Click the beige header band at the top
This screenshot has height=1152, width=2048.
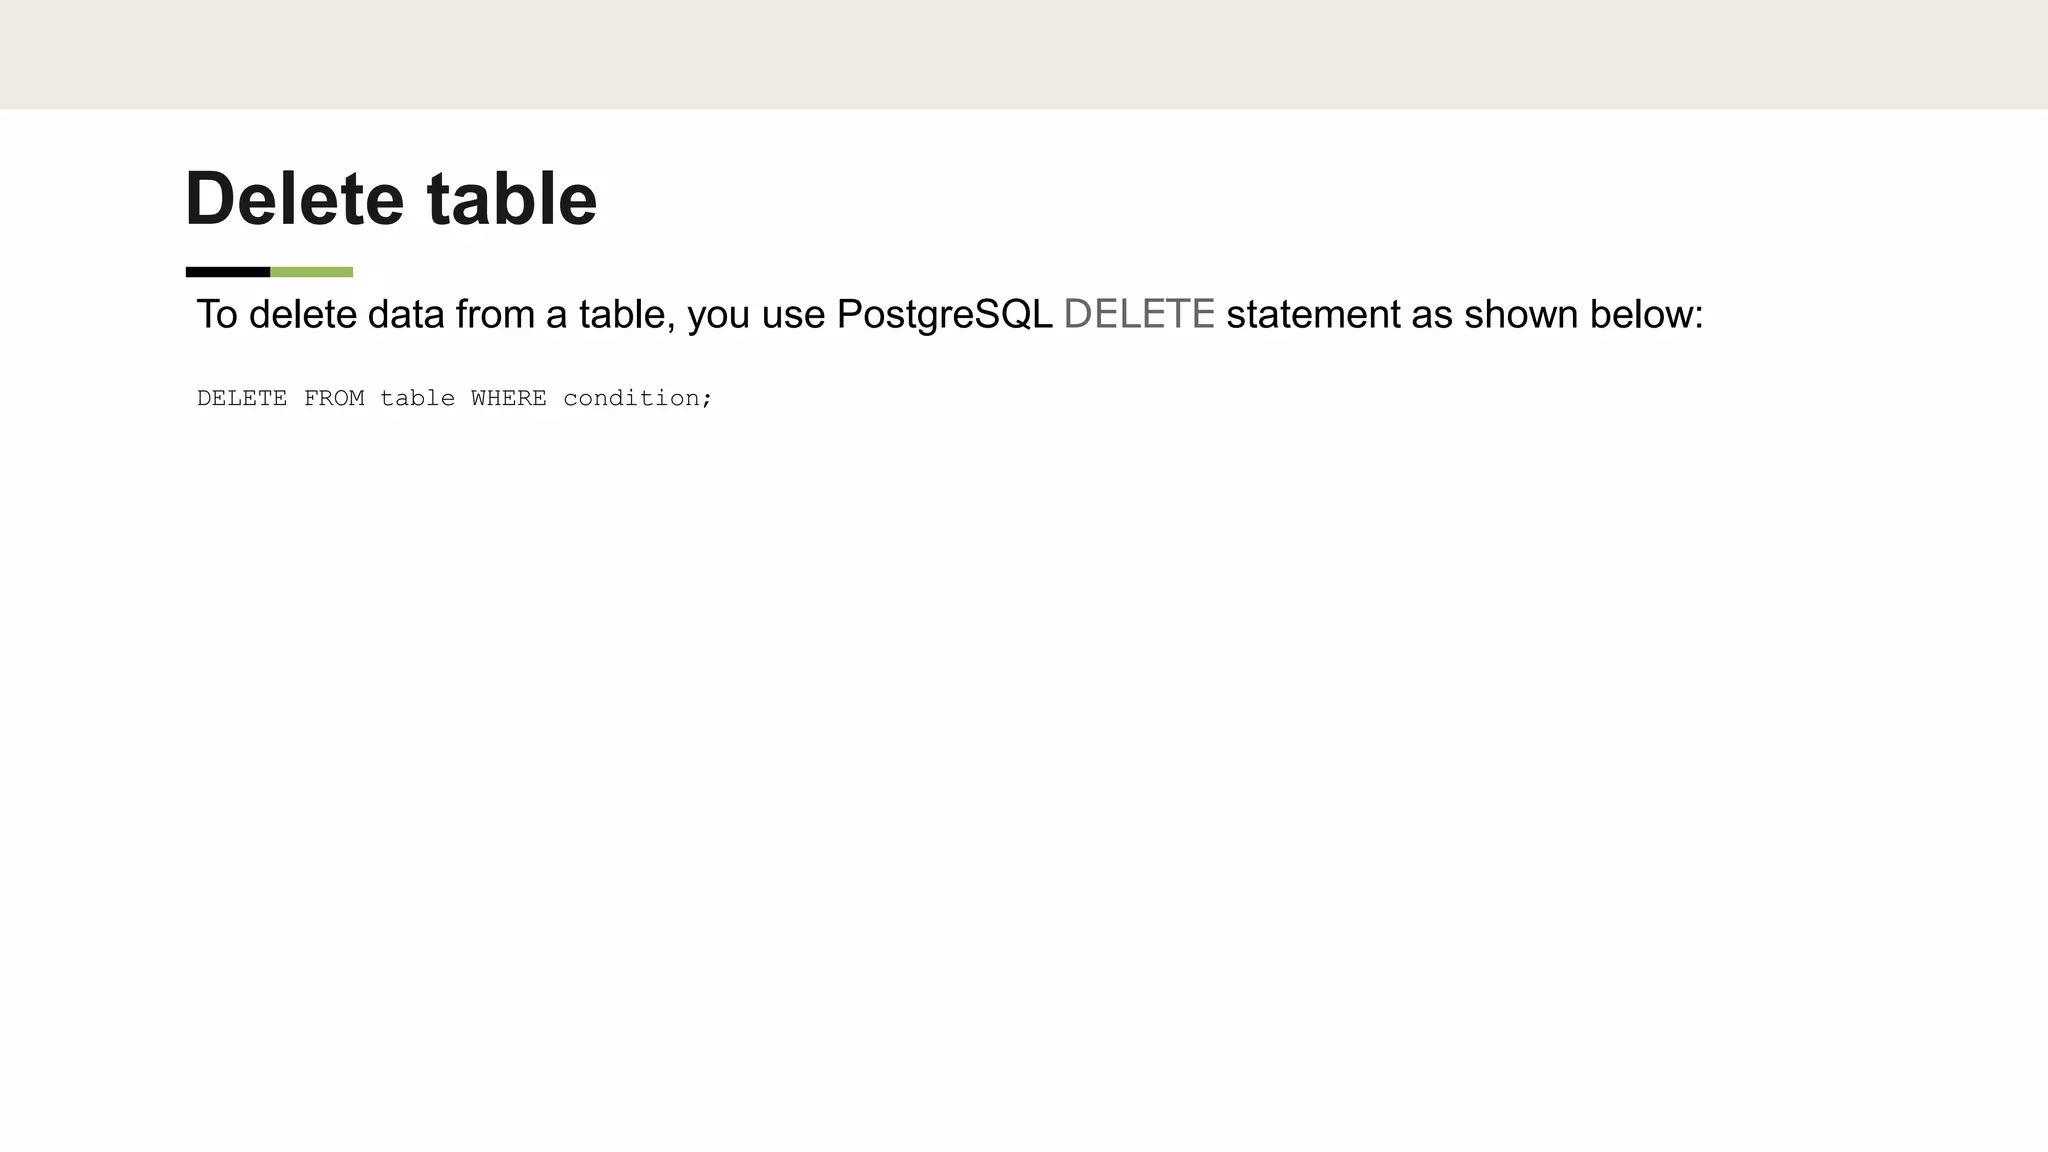[1024, 54]
